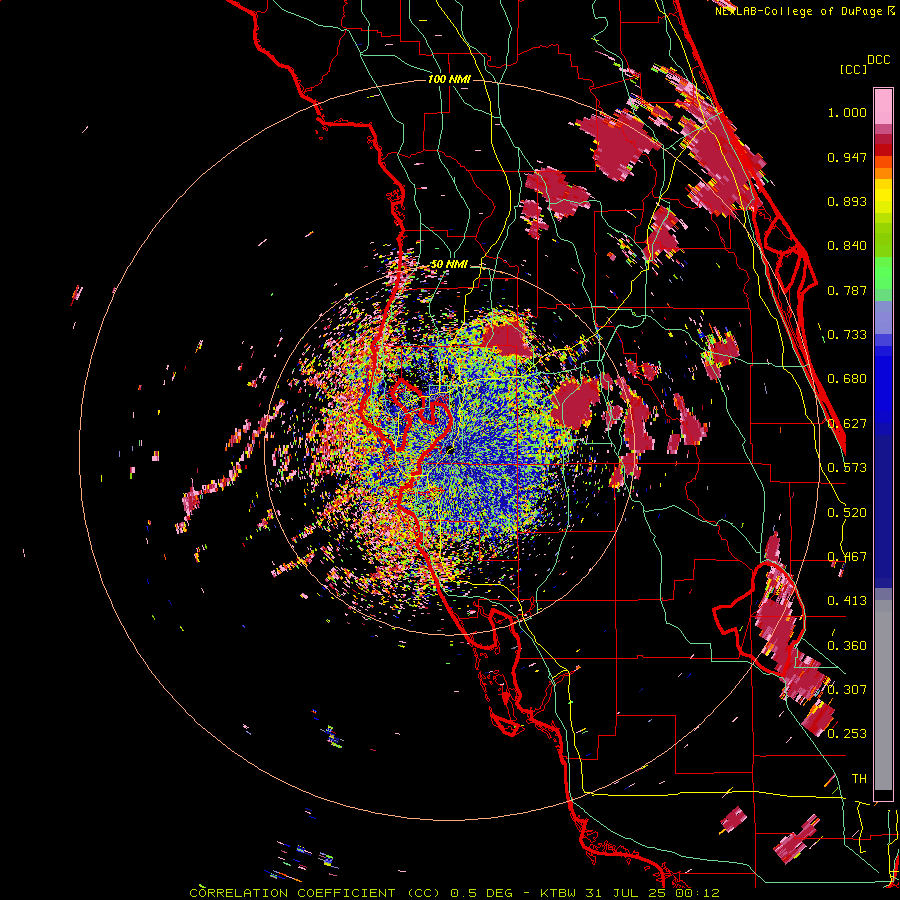Pick the bright green segment near 0.787

[883, 278]
